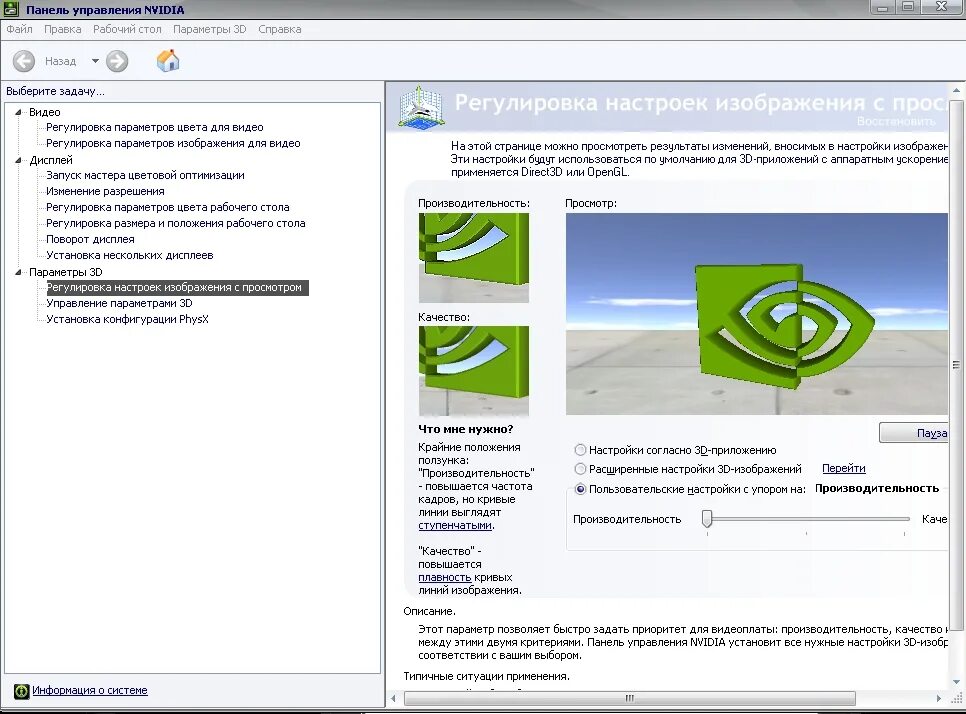Open Информация о системе link

coord(90,690)
